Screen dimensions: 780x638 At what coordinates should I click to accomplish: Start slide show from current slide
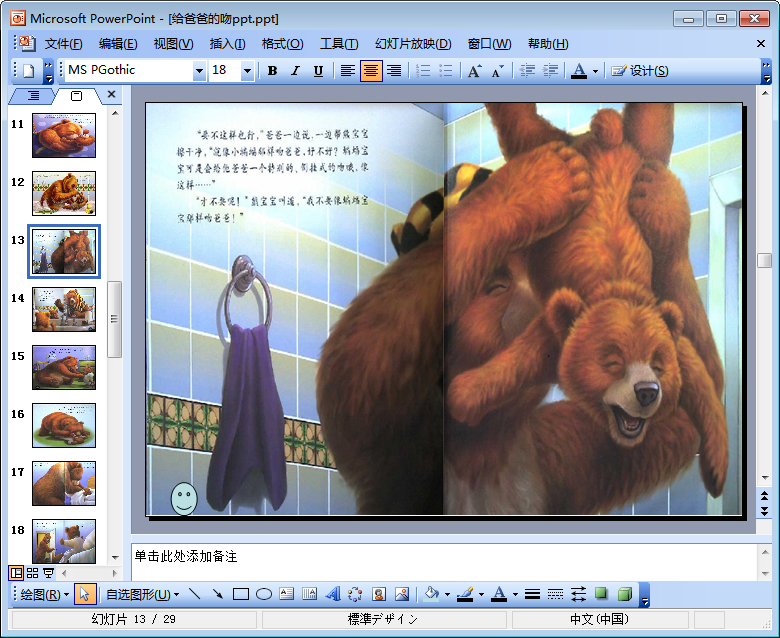[x=48, y=573]
